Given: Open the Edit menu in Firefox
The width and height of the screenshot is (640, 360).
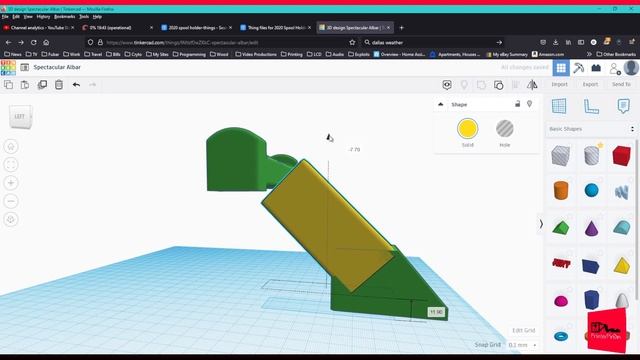Looking at the screenshot, I should [16, 17].
